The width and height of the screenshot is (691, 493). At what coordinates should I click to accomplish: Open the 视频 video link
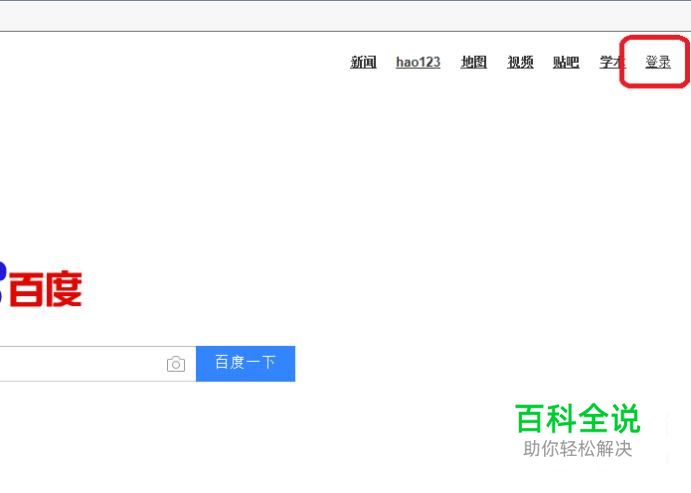click(x=520, y=62)
